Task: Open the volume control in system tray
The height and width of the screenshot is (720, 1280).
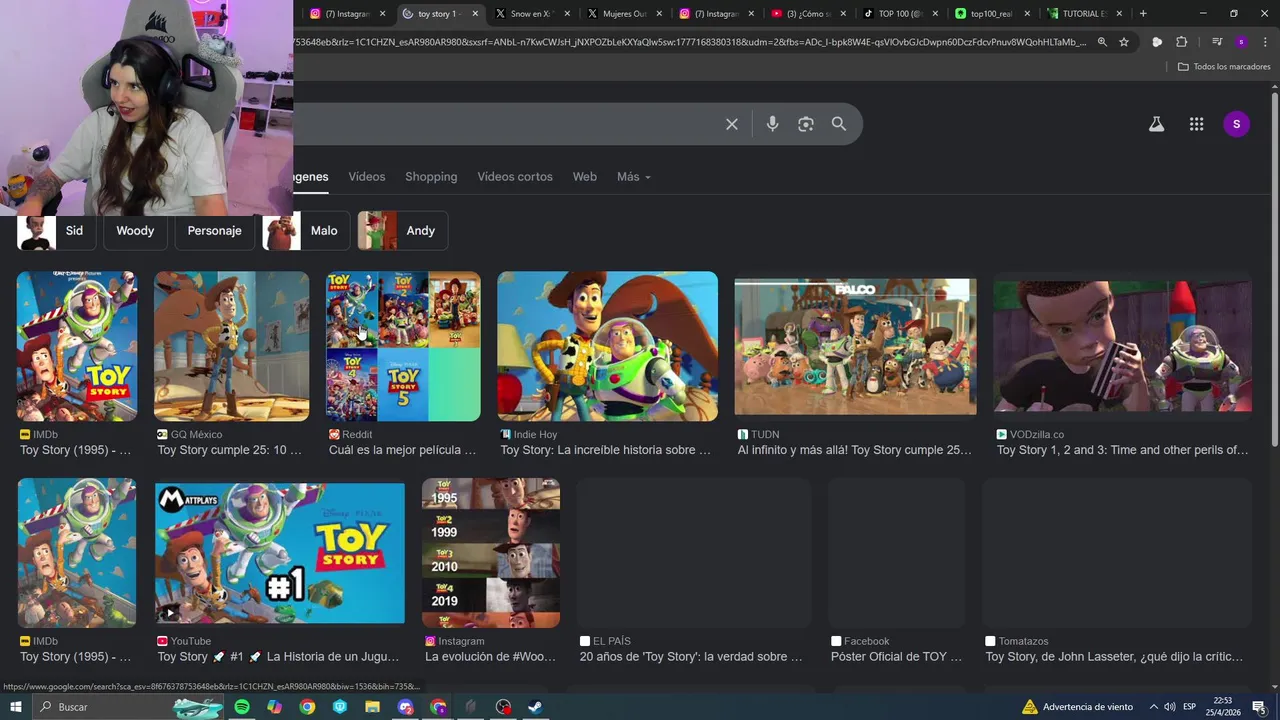Action: click(x=1170, y=707)
